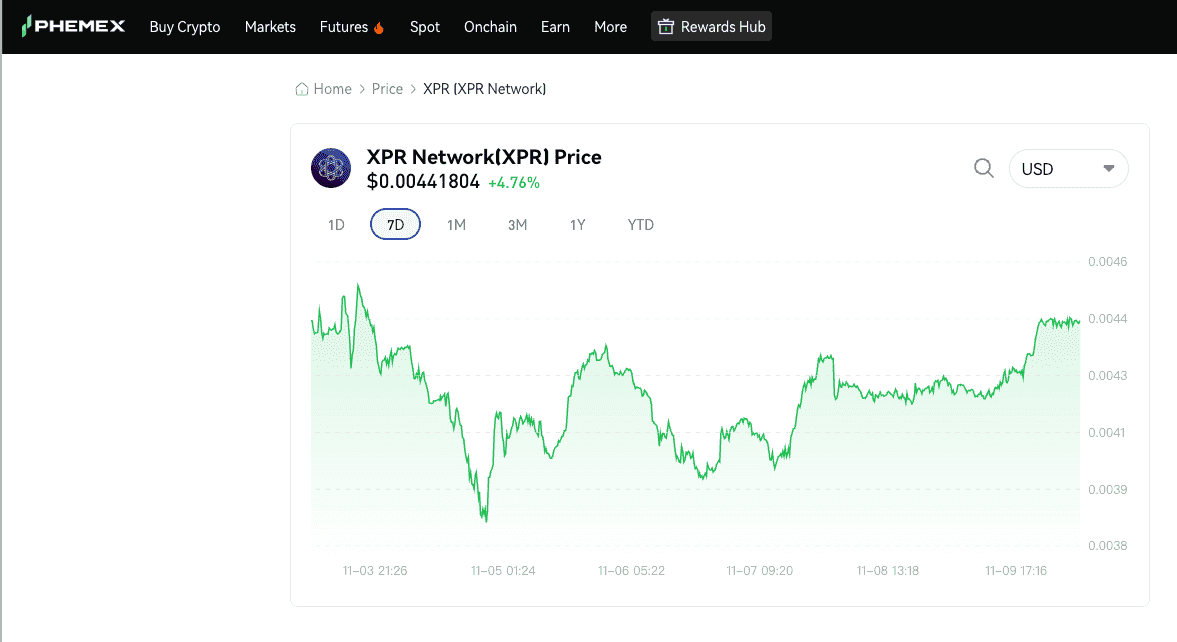This screenshot has height=642, width=1177.
Task: Open the search magnifier on the price card
Action: (x=983, y=168)
